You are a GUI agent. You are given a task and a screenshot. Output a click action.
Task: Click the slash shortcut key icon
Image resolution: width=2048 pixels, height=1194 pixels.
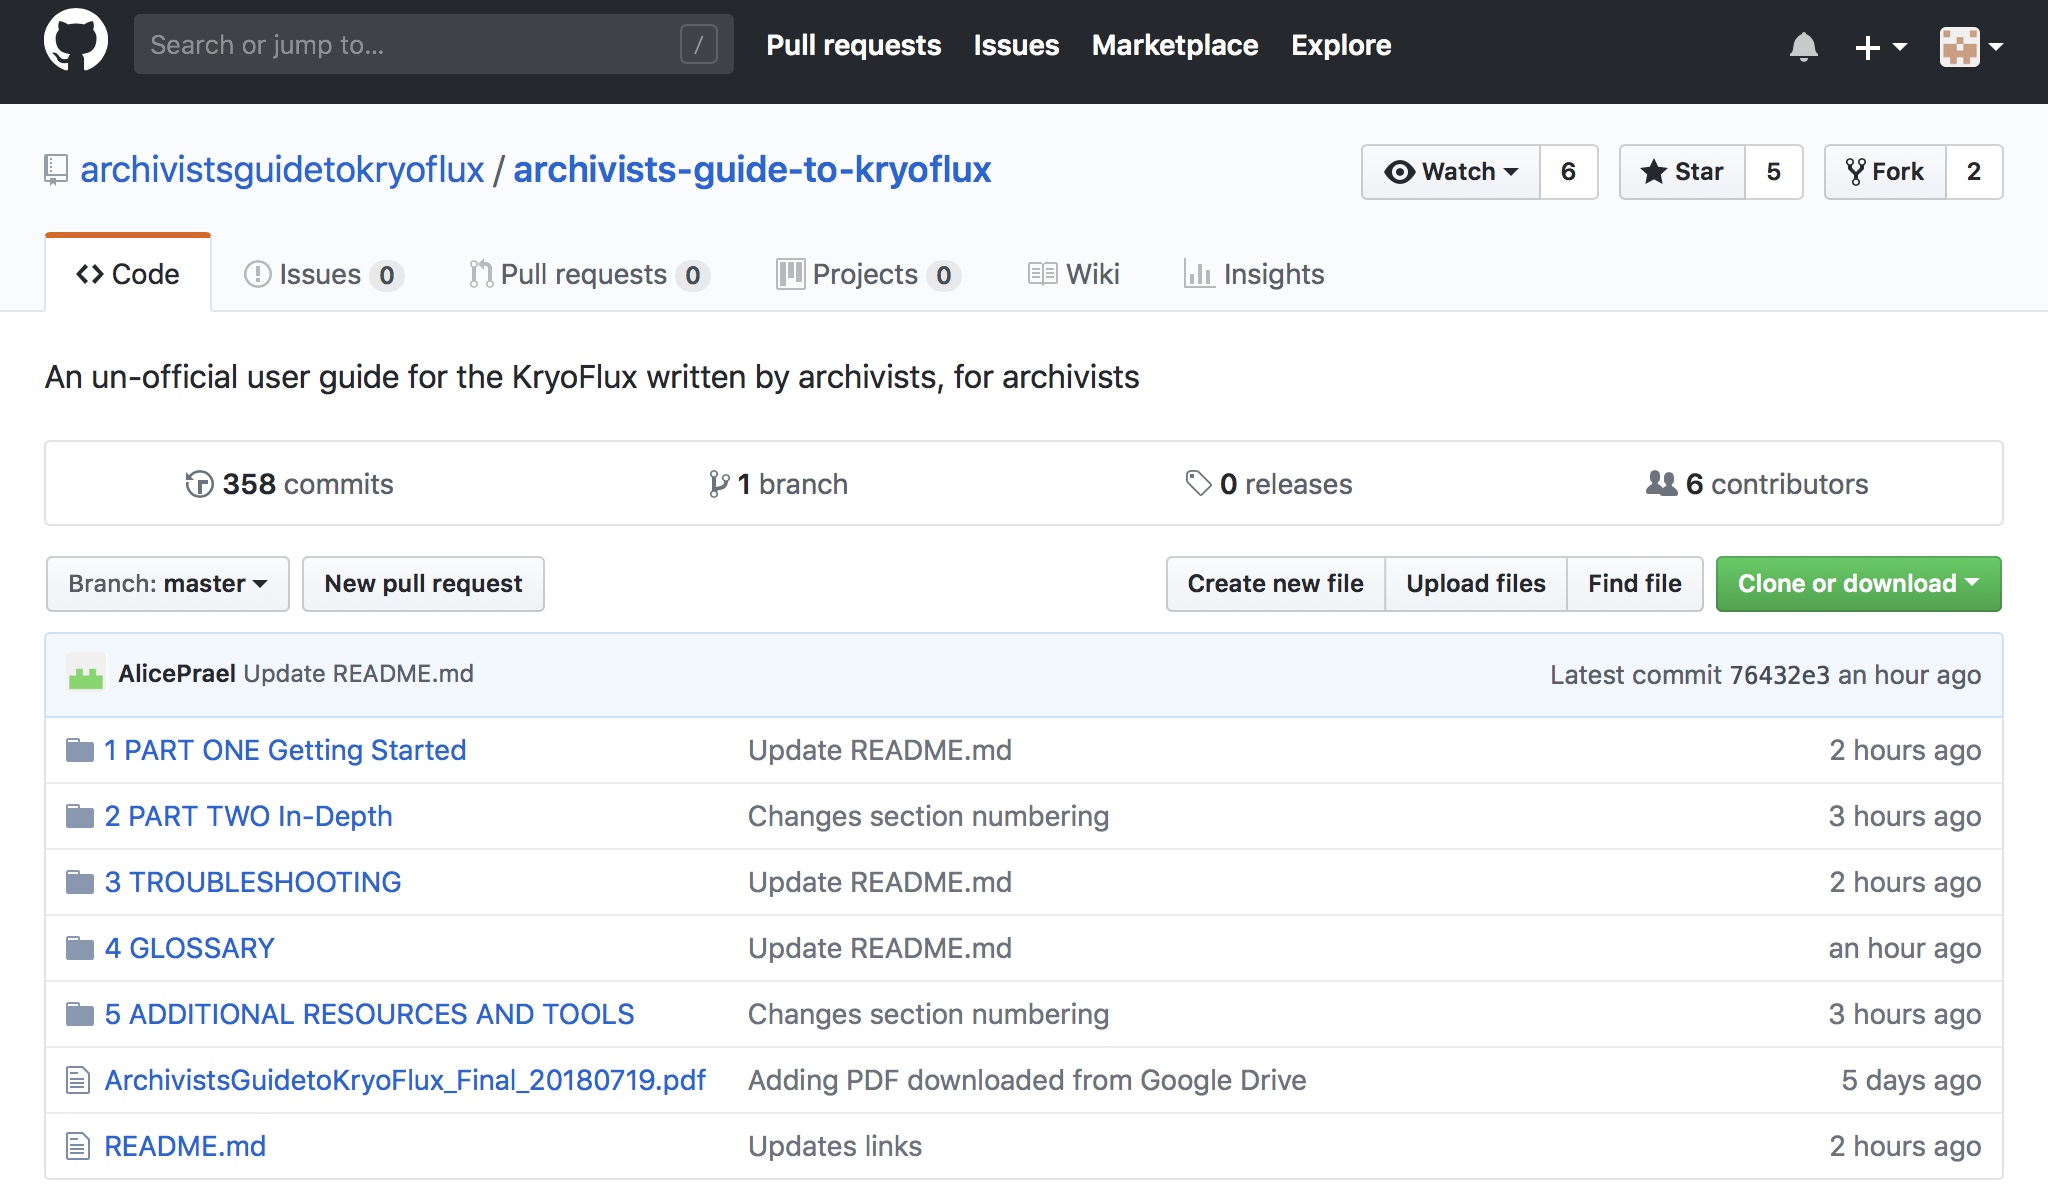coord(699,44)
